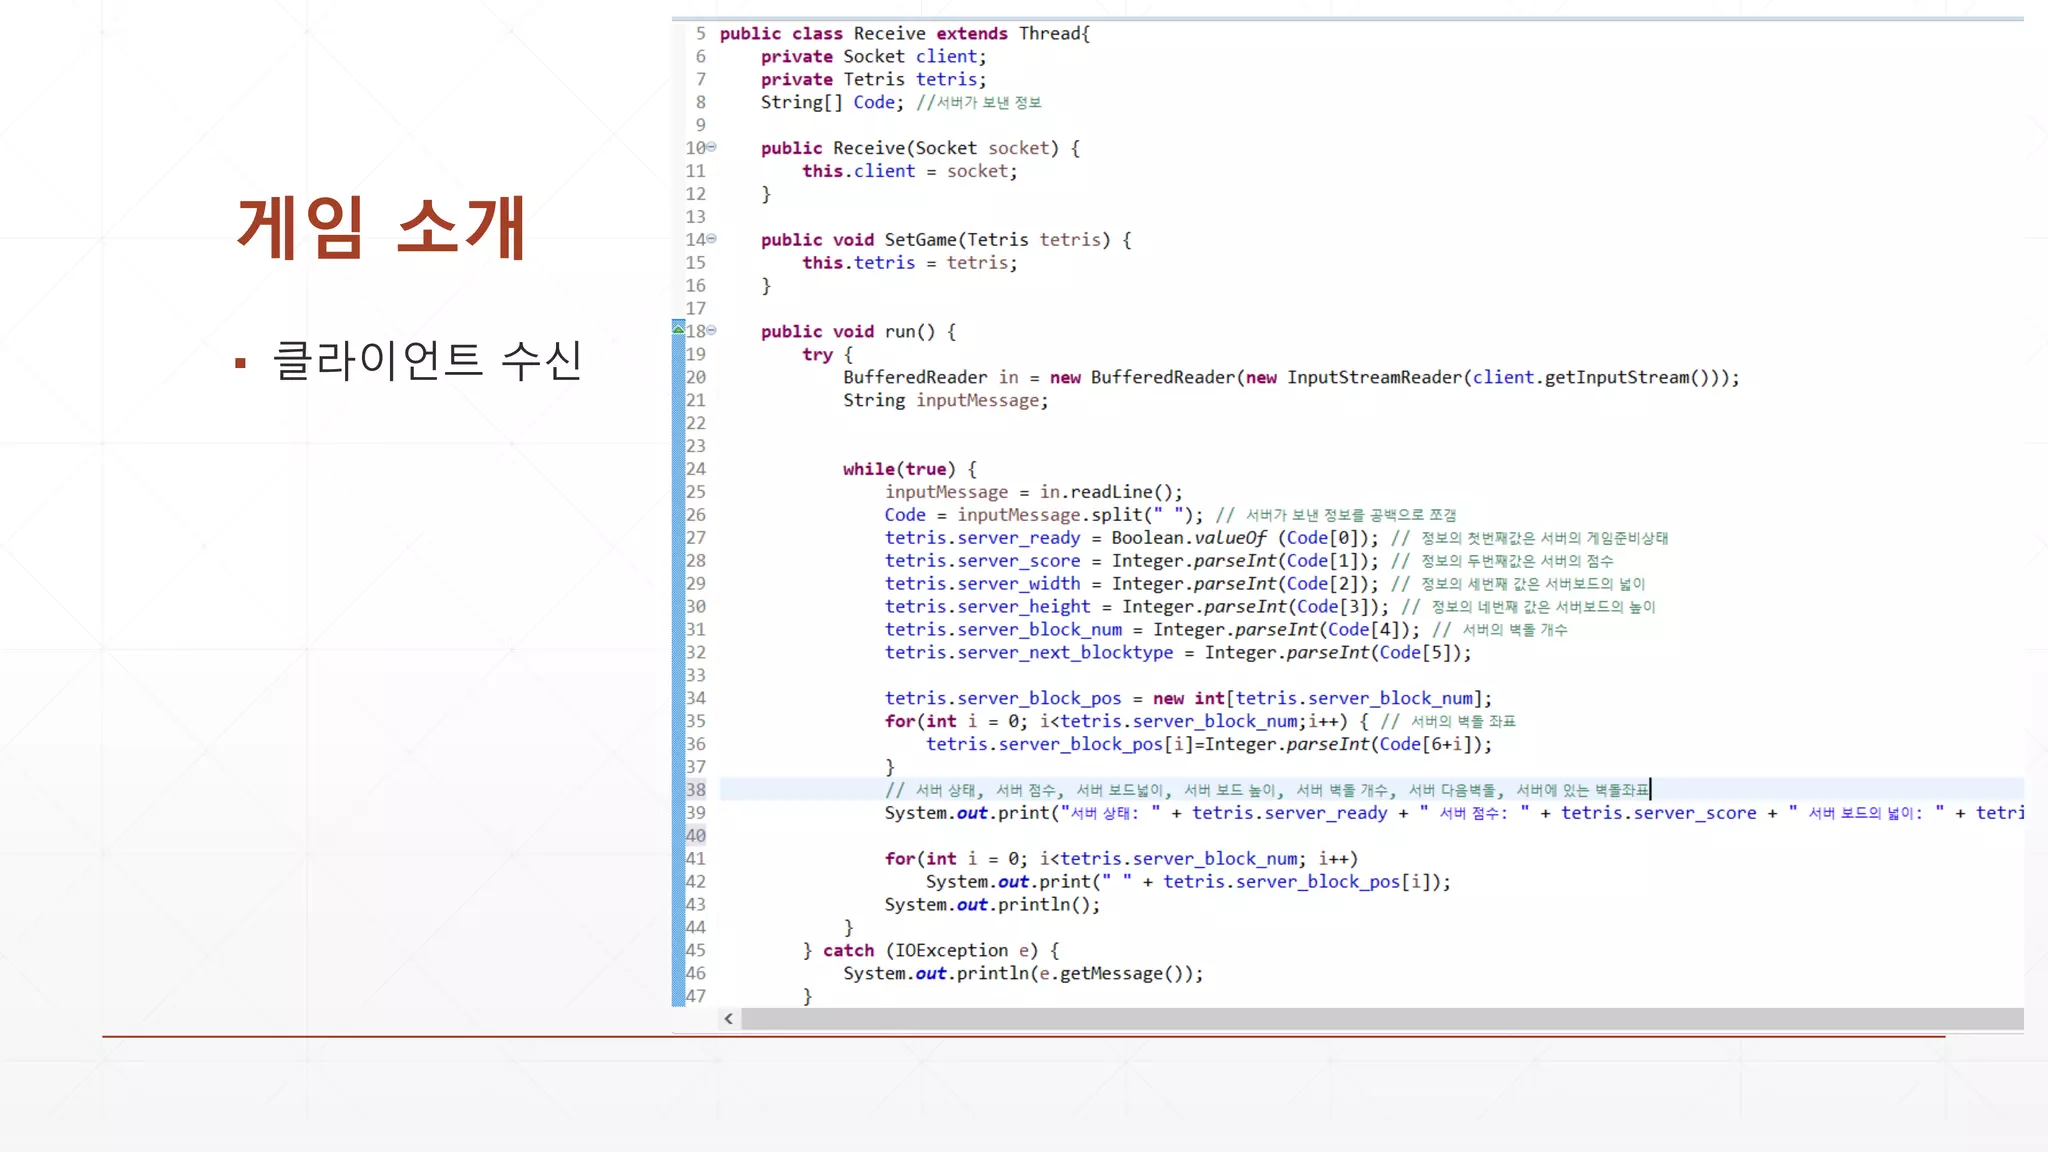The image size is (2048, 1152).
Task: Click the 'String[] Code' field declaration
Action: pyautogui.click(x=830, y=103)
